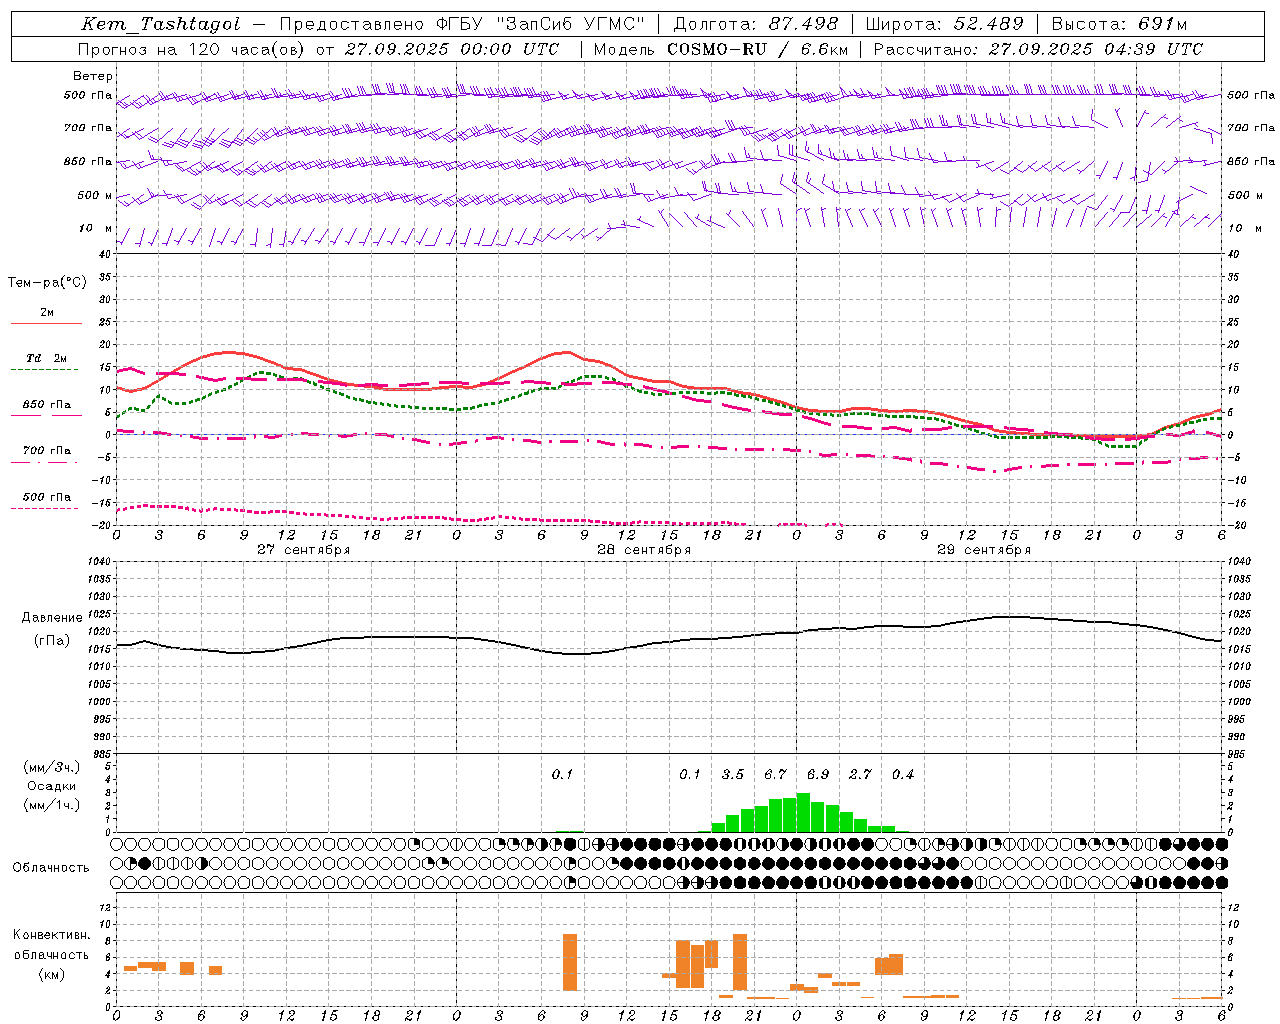Click the Тем-ра(°C) axis label

(47, 283)
